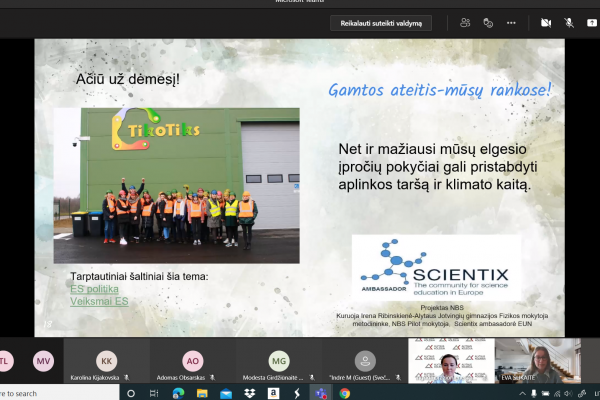Open the 'ES politika' link on slide

pos(95,289)
